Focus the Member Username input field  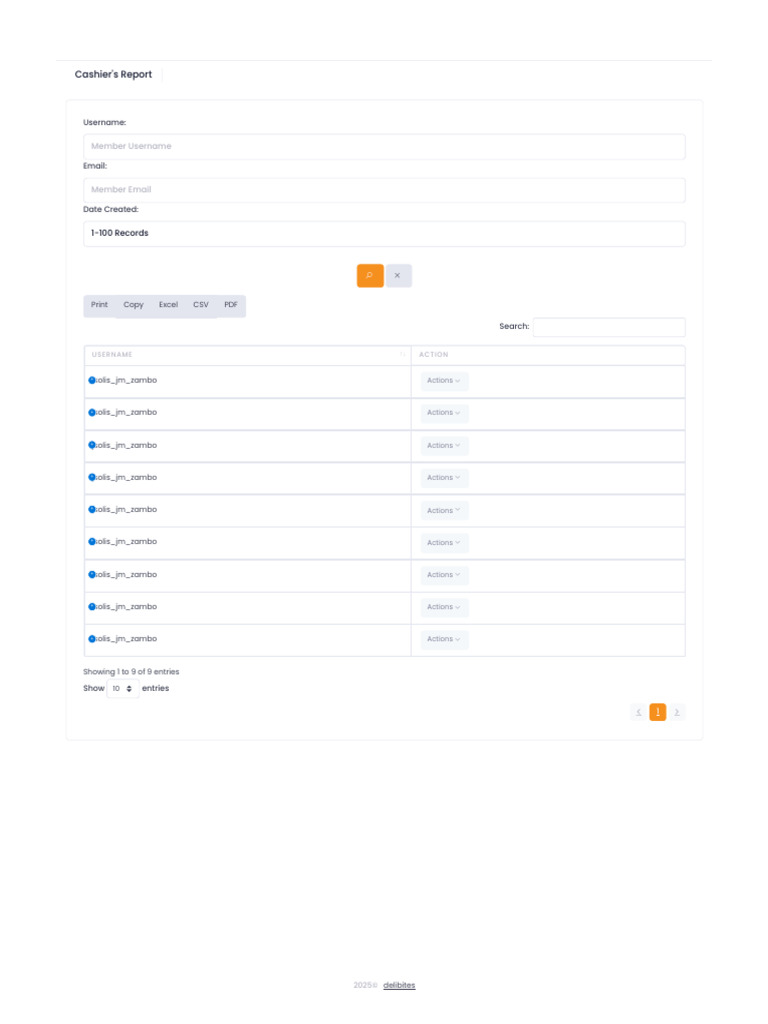point(384,146)
